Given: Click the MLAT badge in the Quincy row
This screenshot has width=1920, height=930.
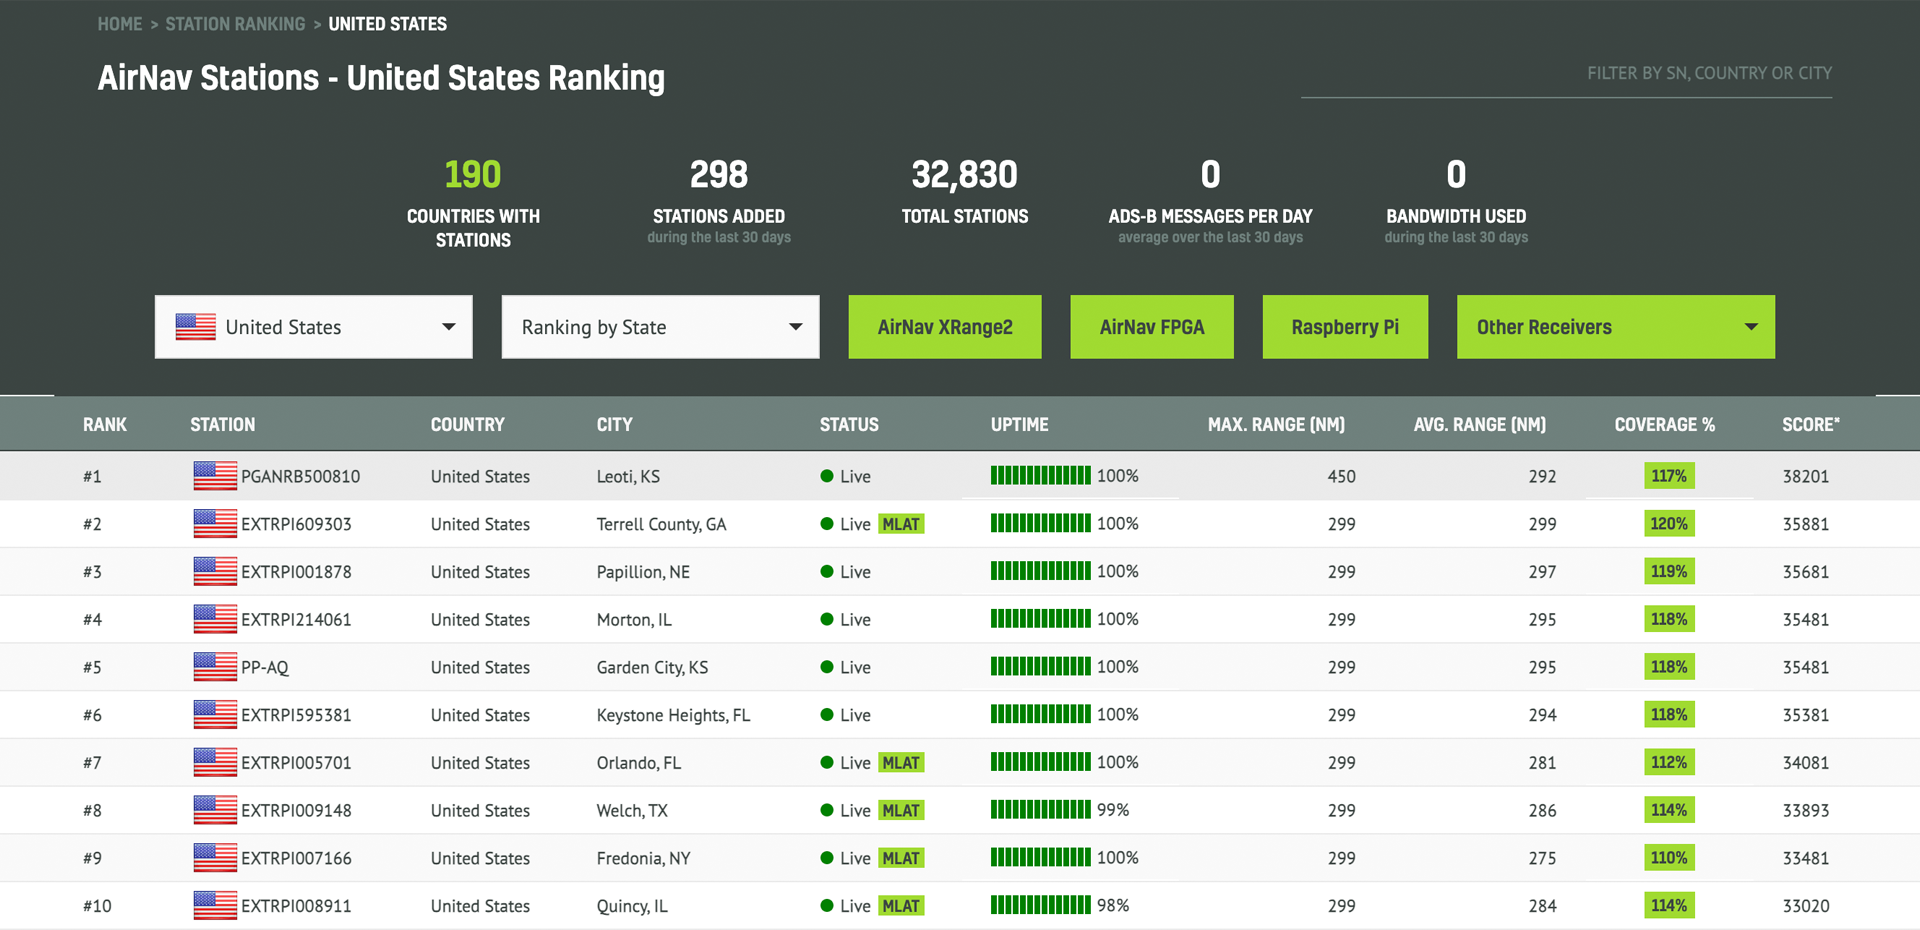Looking at the screenshot, I should (x=900, y=906).
